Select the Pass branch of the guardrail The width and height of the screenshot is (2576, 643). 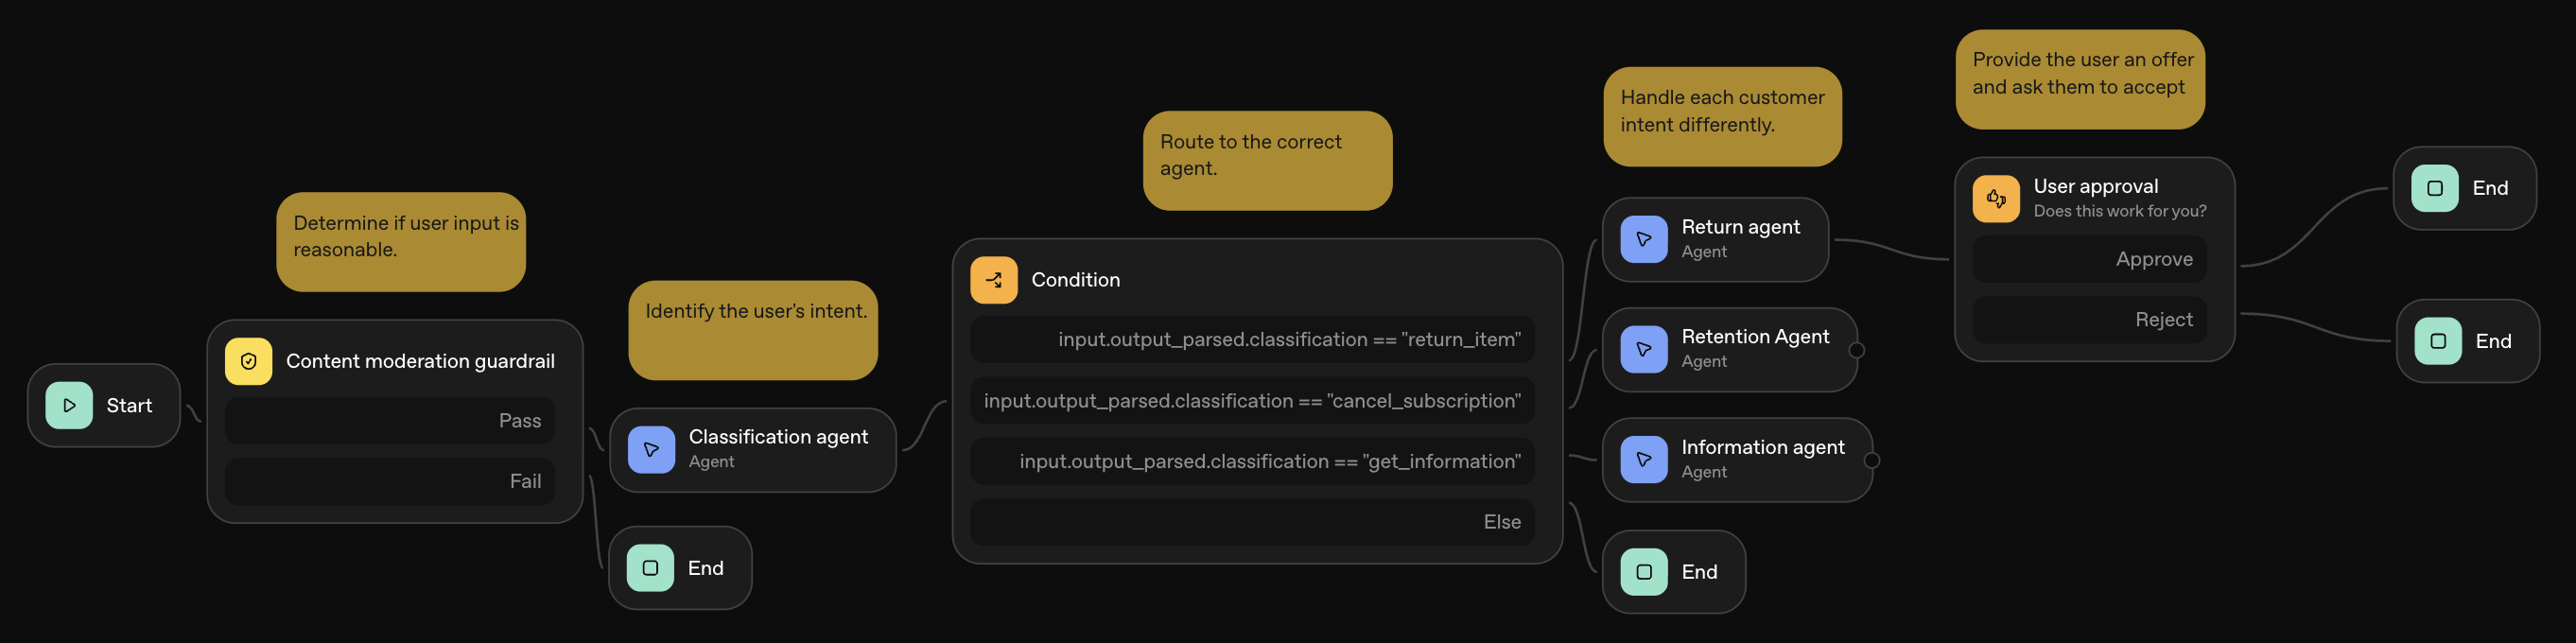pos(389,420)
